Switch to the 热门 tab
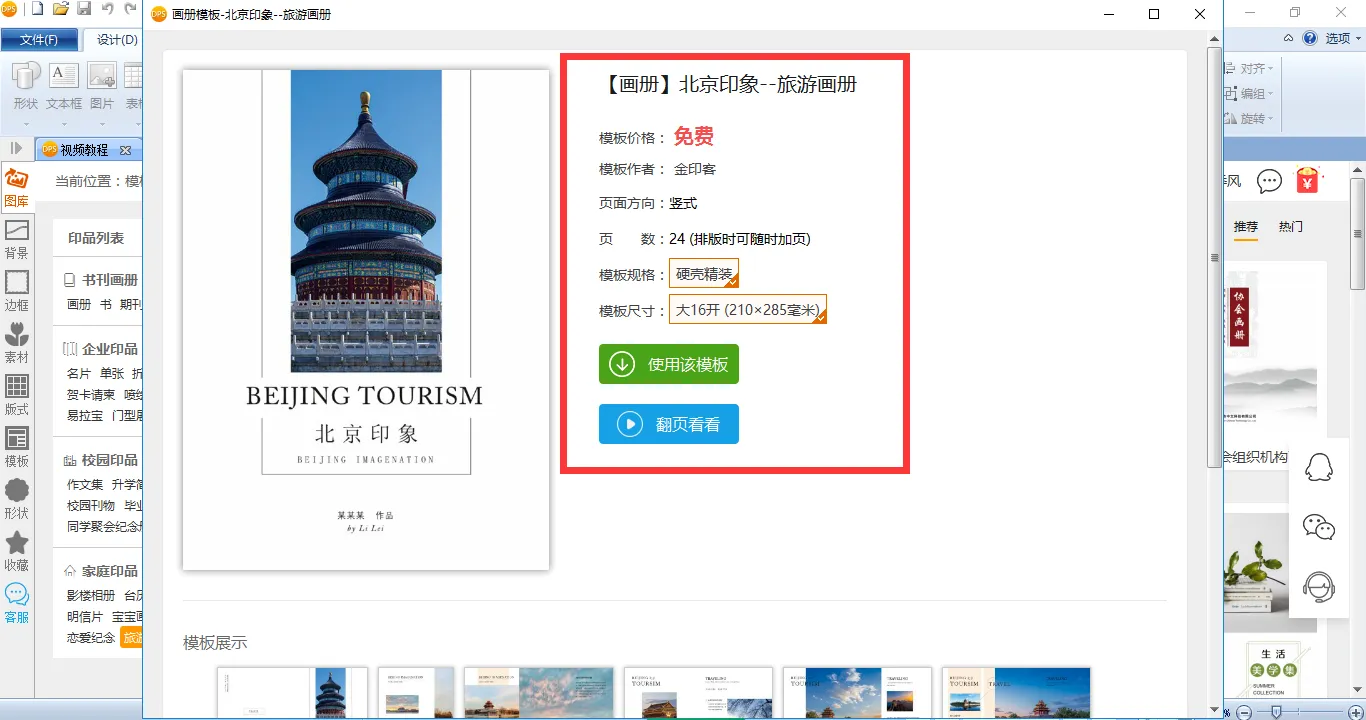 (1290, 227)
